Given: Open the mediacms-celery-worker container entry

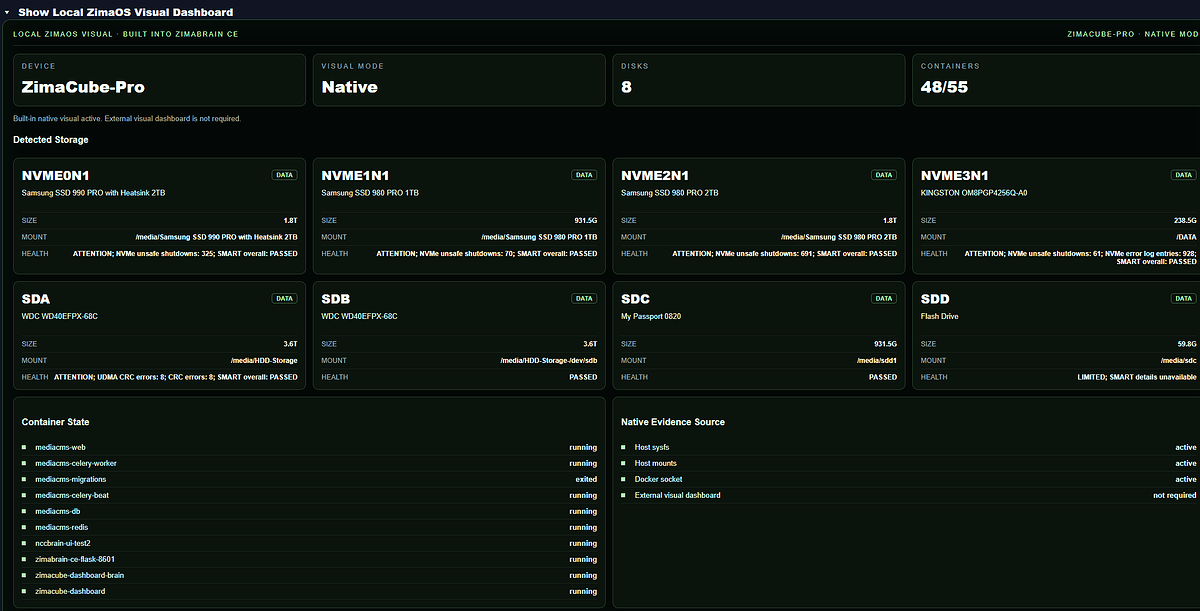Looking at the screenshot, I should point(309,463).
